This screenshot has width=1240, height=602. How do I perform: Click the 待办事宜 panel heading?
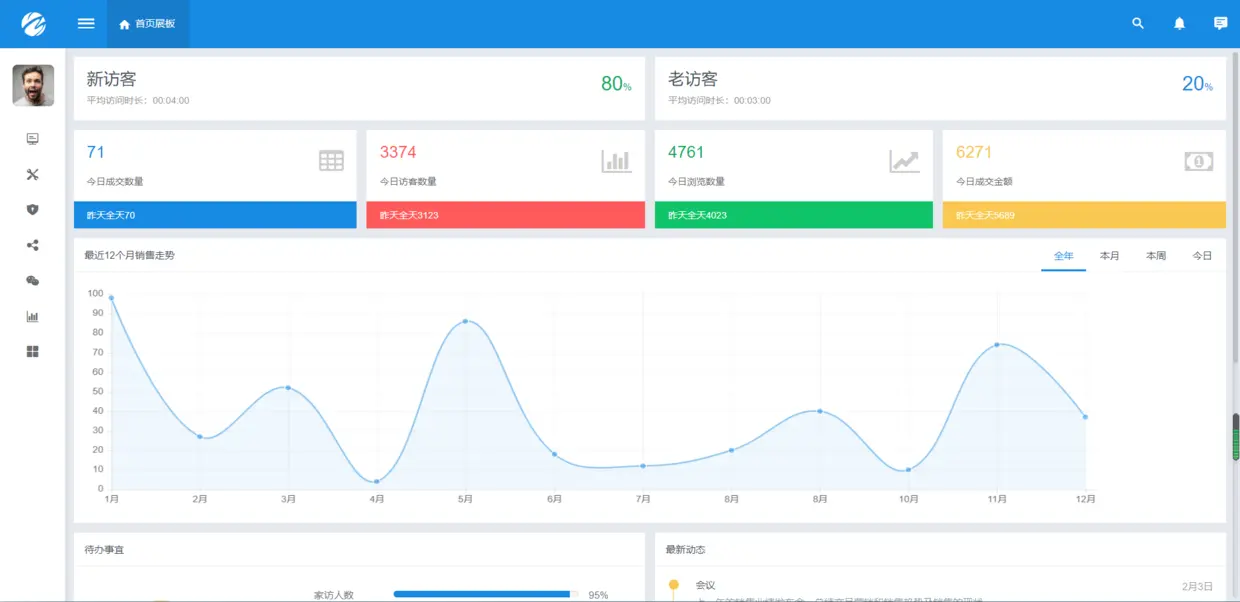click(104, 550)
